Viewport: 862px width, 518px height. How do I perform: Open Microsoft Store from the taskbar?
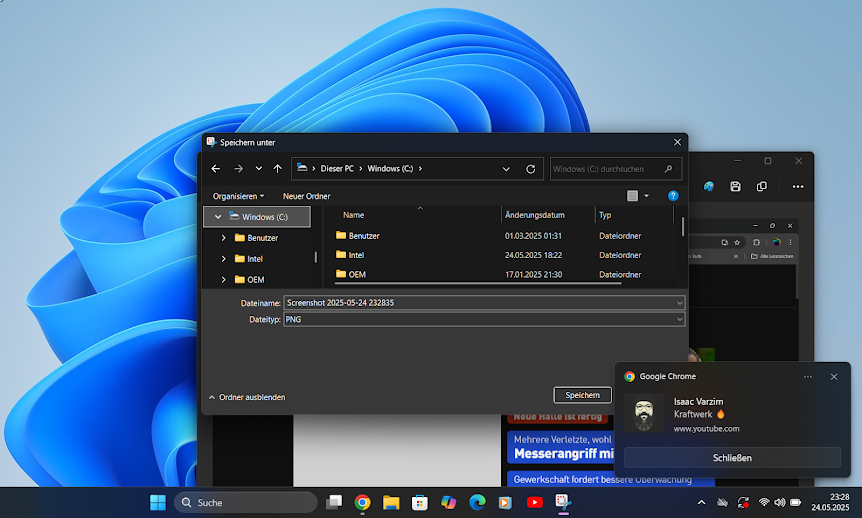419,503
